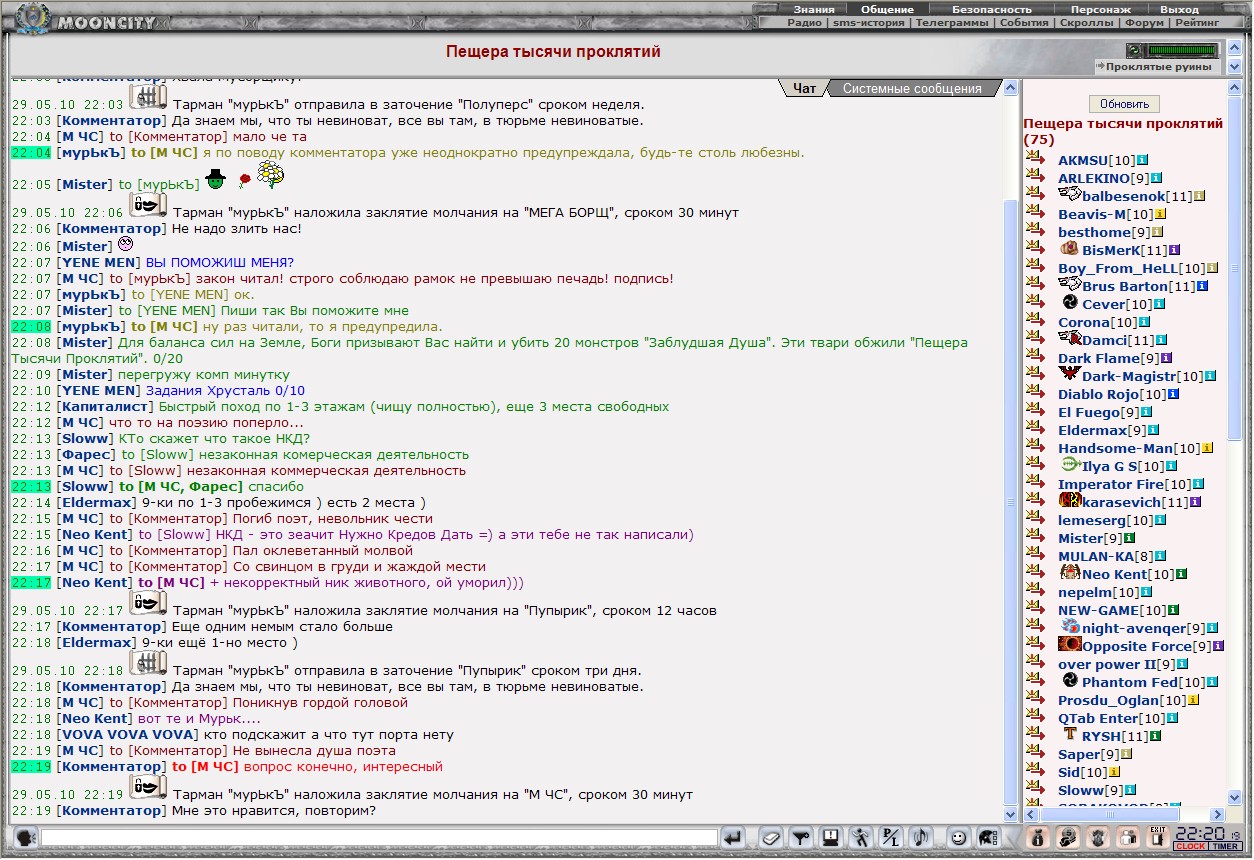Click the Обновить button
Image resolution: width=1254 pixels, height=860 pixels.
pos(1125,104)
